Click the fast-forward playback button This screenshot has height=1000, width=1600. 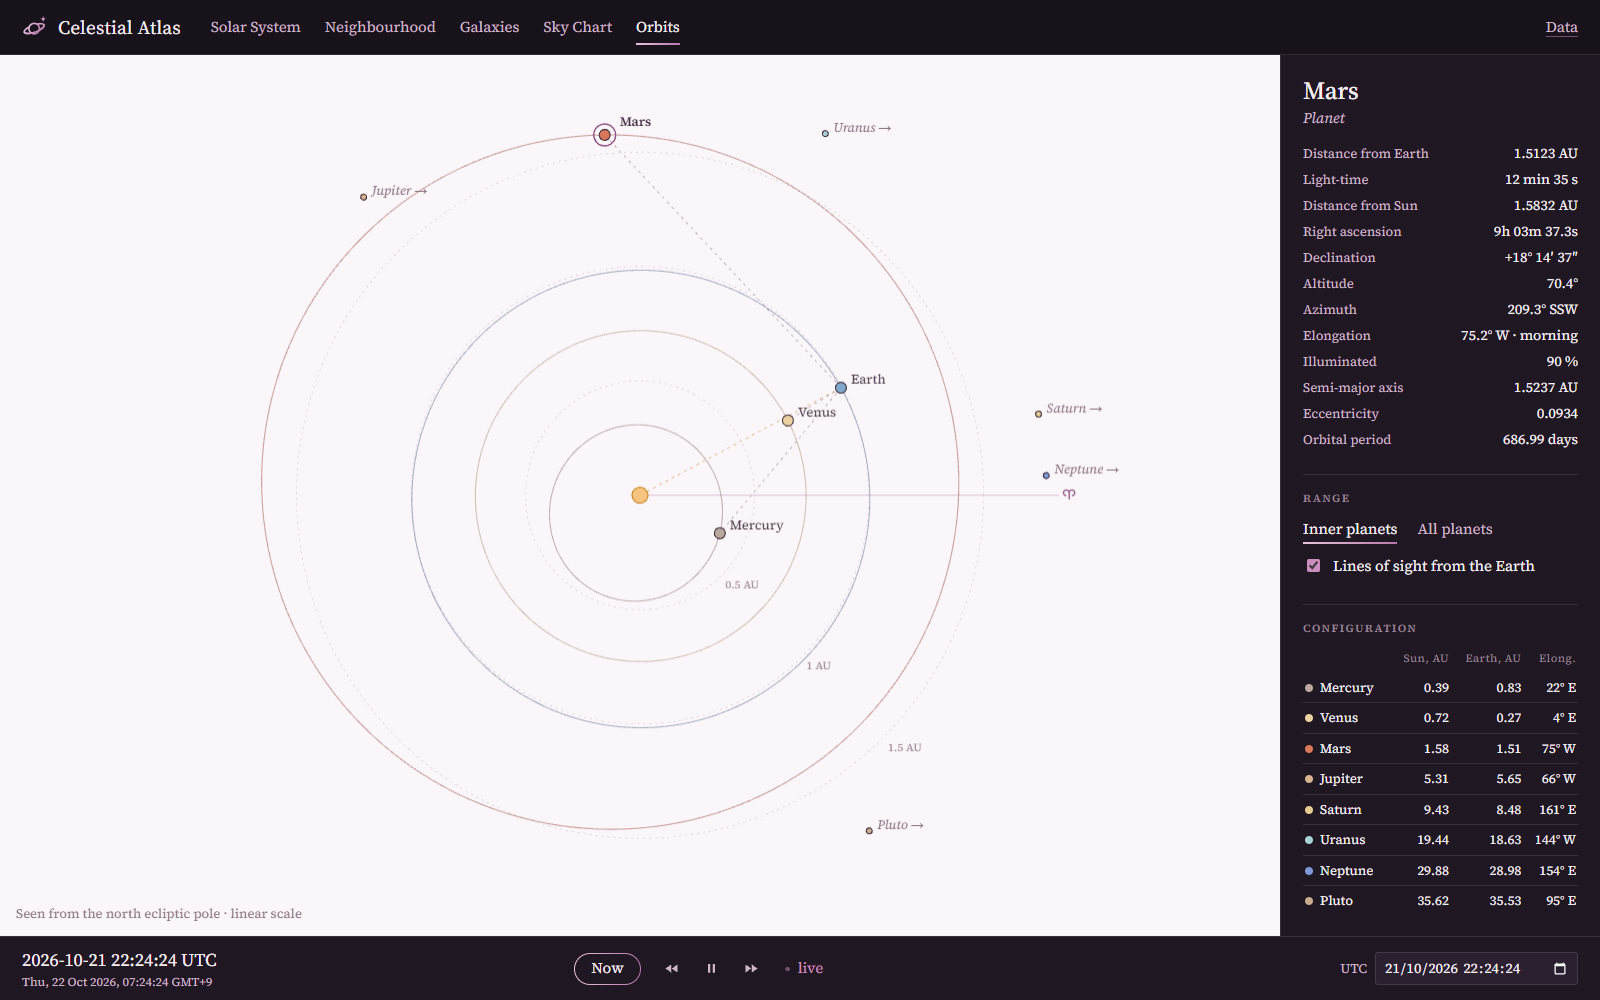click(x=751, y=968)
